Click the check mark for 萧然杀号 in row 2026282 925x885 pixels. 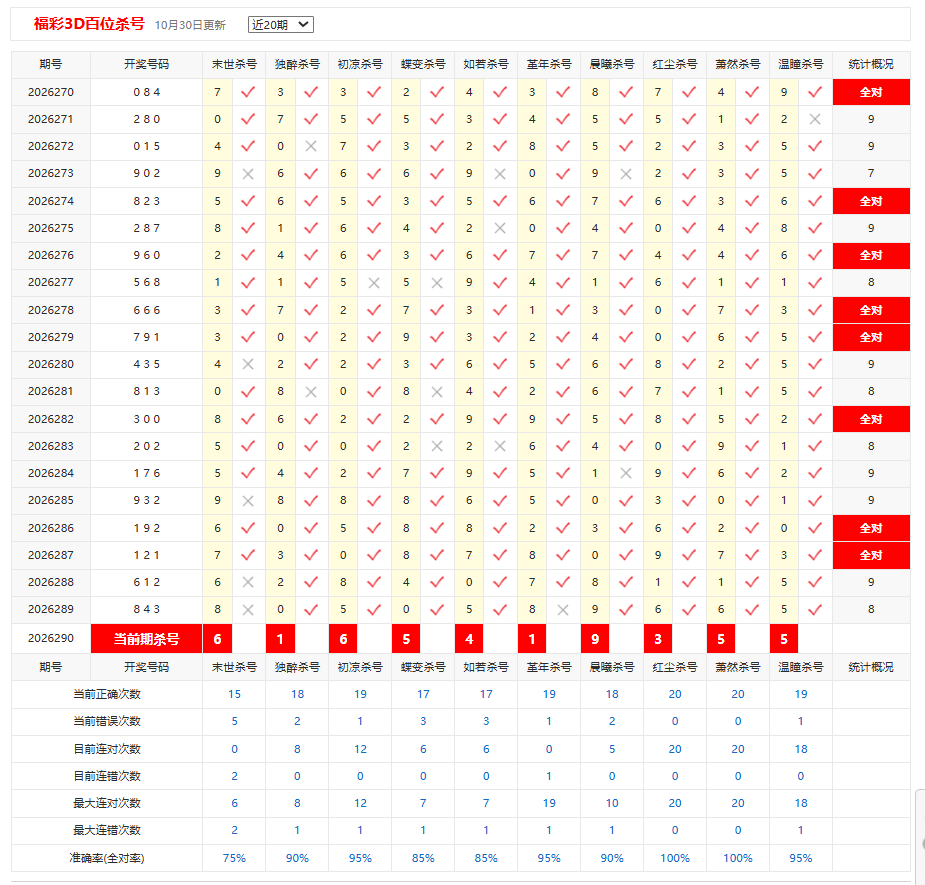752,419
